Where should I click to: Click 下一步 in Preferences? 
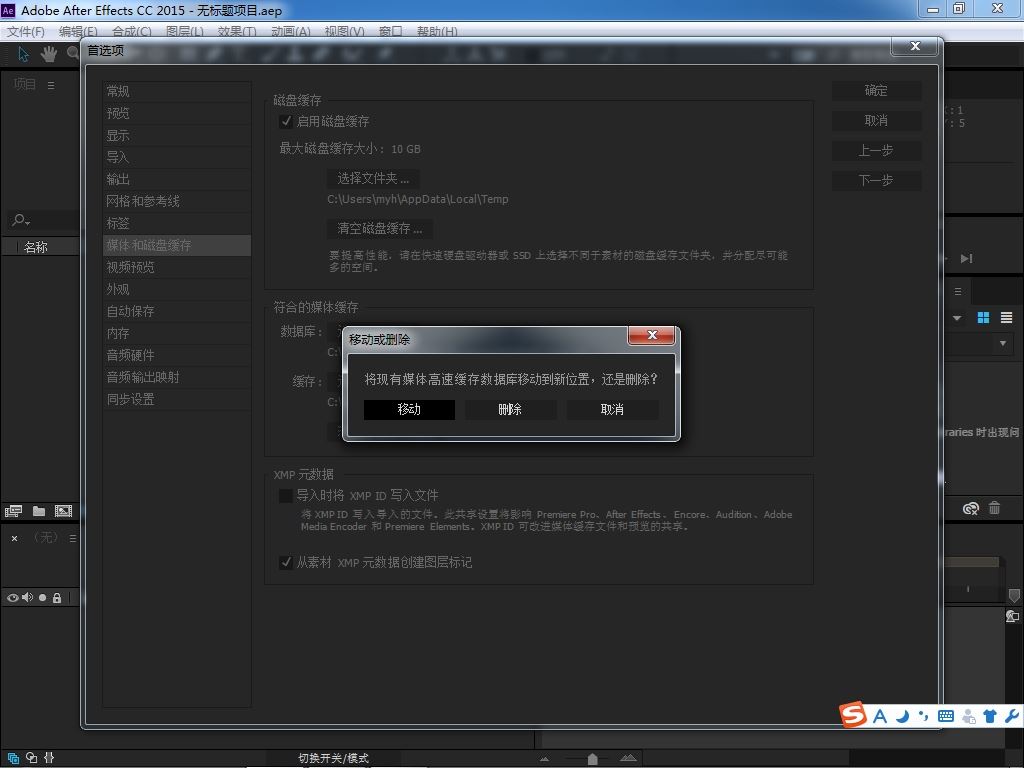coord(876,180)
